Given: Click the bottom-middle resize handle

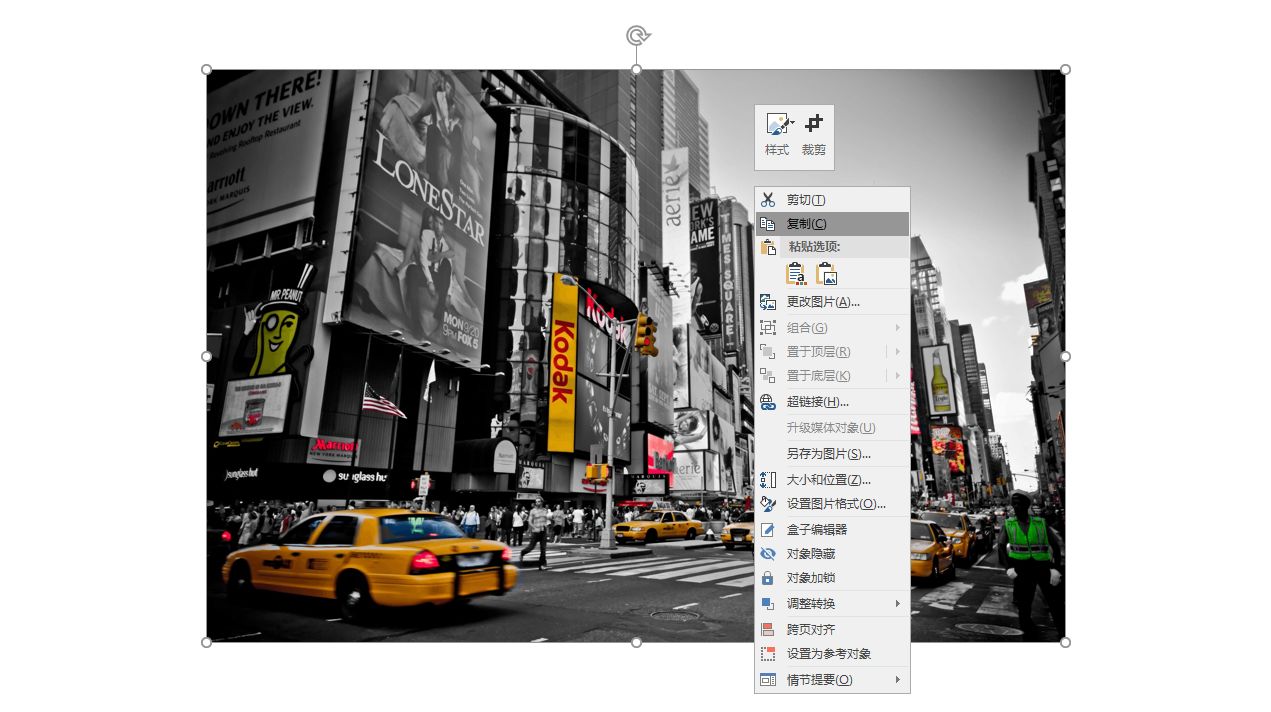Looking at the screenshot, I should coord(637,642).
